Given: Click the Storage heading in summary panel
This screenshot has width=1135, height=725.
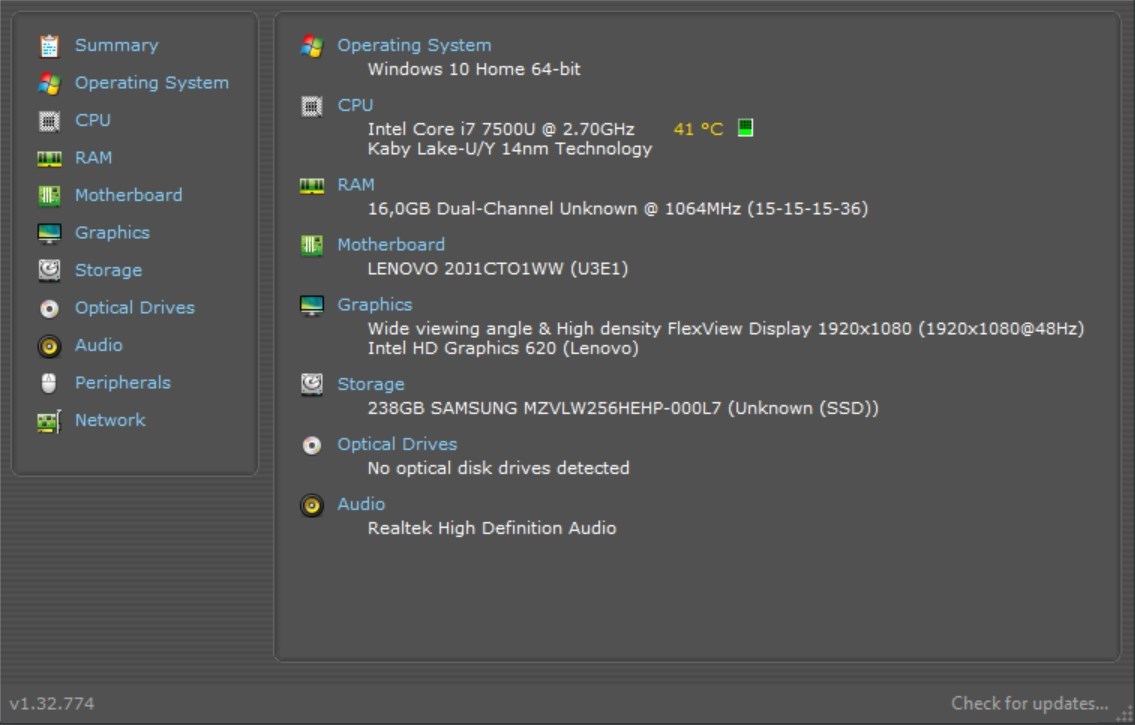Looking at the screenshot, I should pyautogui.click(x=371, y=385).
